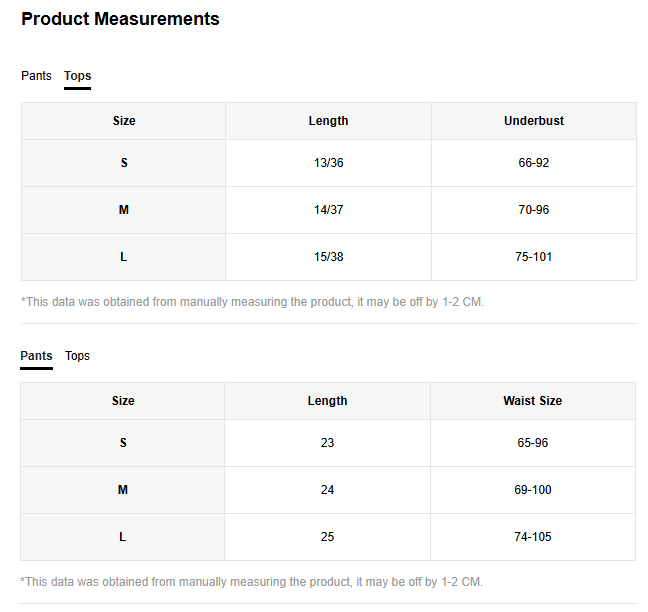Select the pants length value 23
This screenshot has width=648, height=612.
click(327, 443)
